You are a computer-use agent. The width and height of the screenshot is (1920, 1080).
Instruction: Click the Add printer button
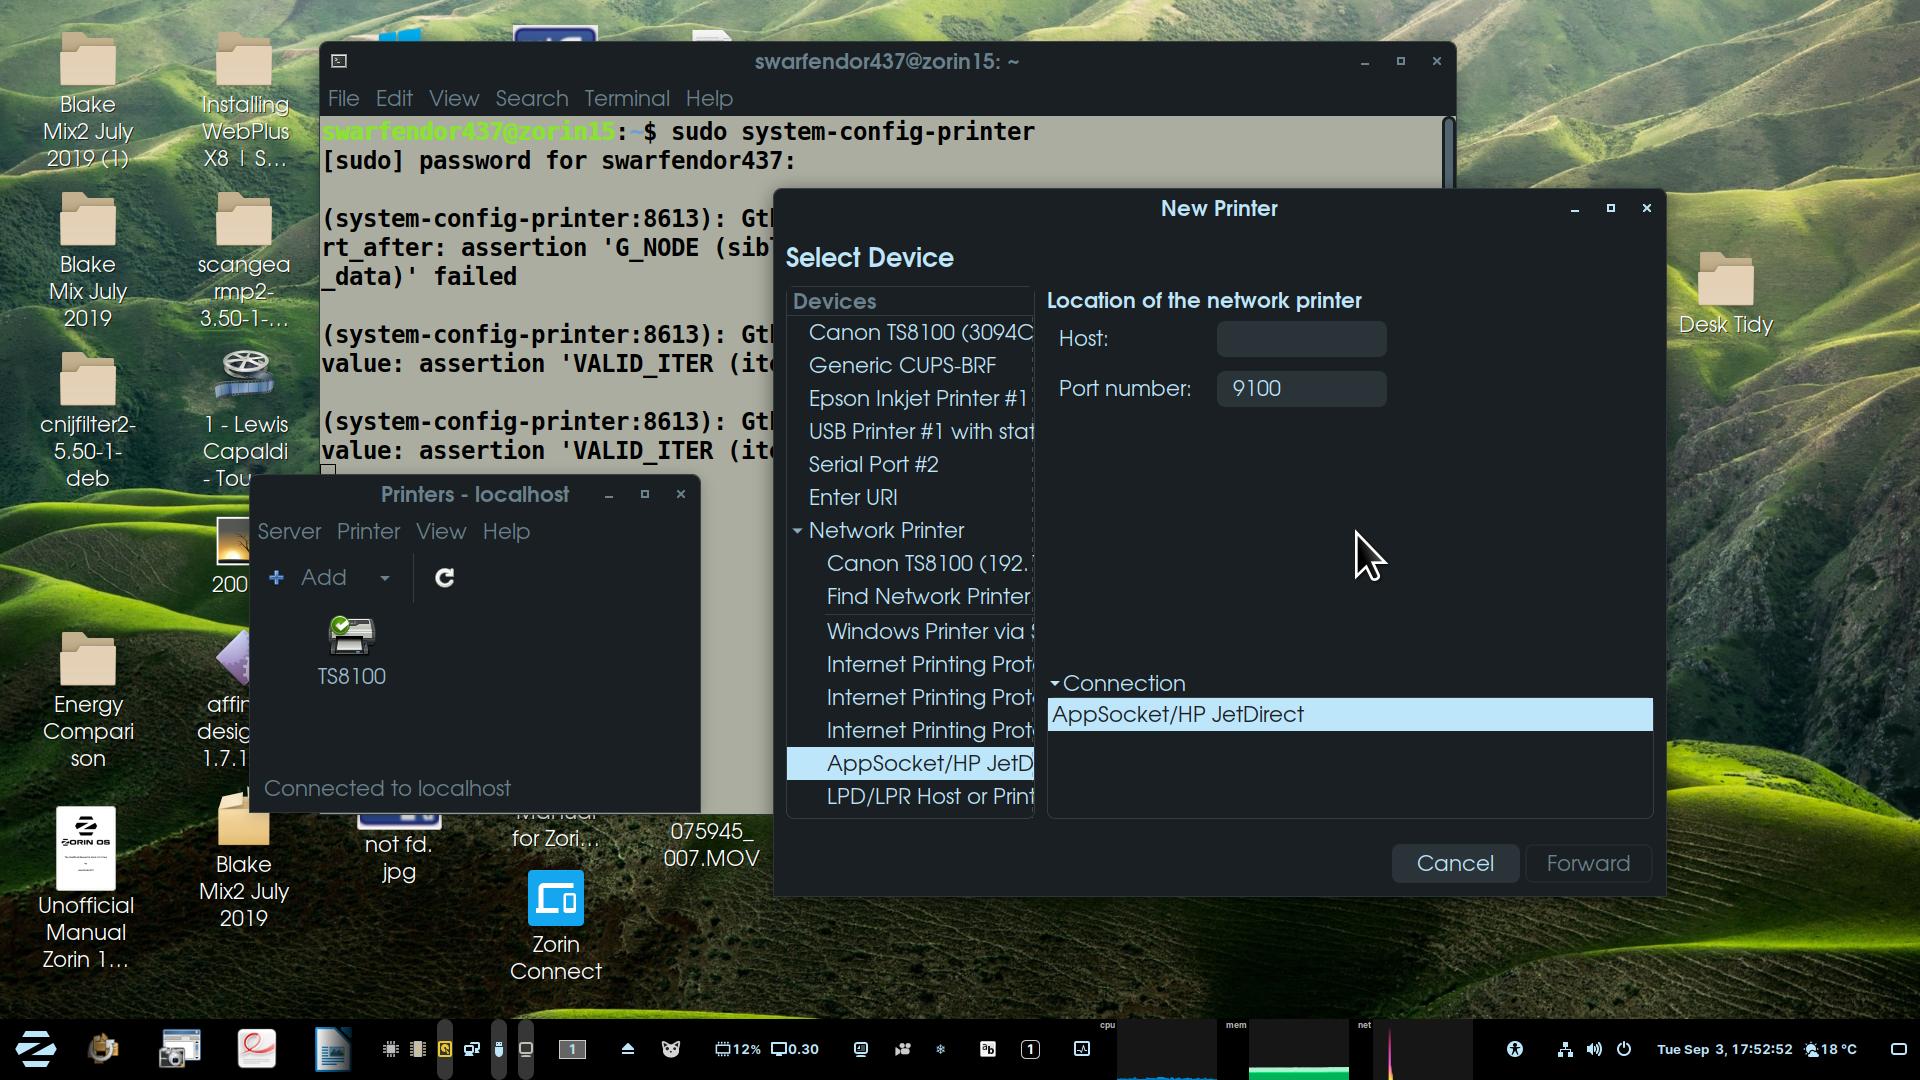310,578
